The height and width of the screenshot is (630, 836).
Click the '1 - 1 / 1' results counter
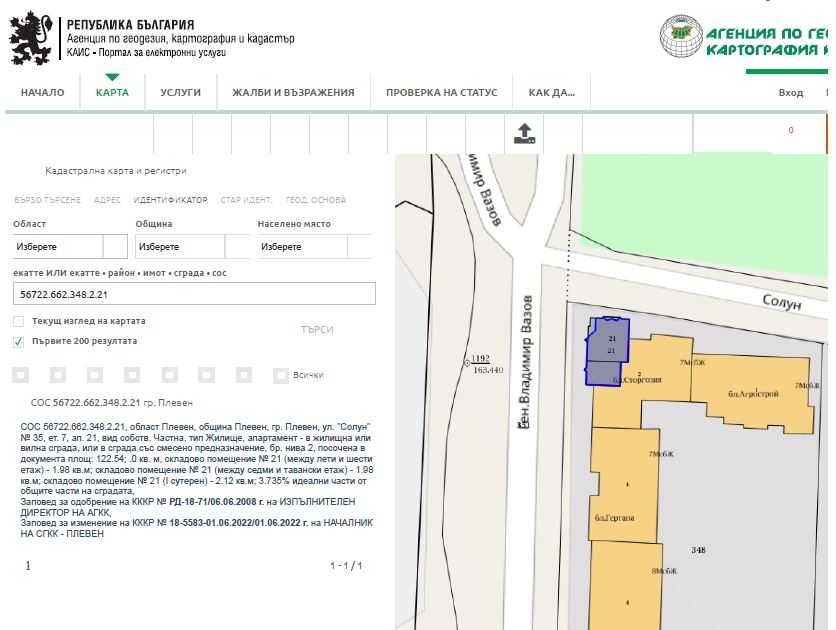click(346, 566)
